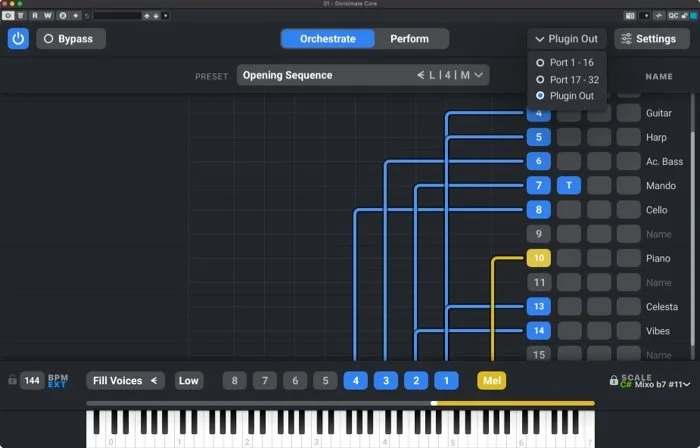Open the Opening Sequence preset dropdown
Viewport: 700px width, 448px height.
pyautogui.click(x=363, y=75)
